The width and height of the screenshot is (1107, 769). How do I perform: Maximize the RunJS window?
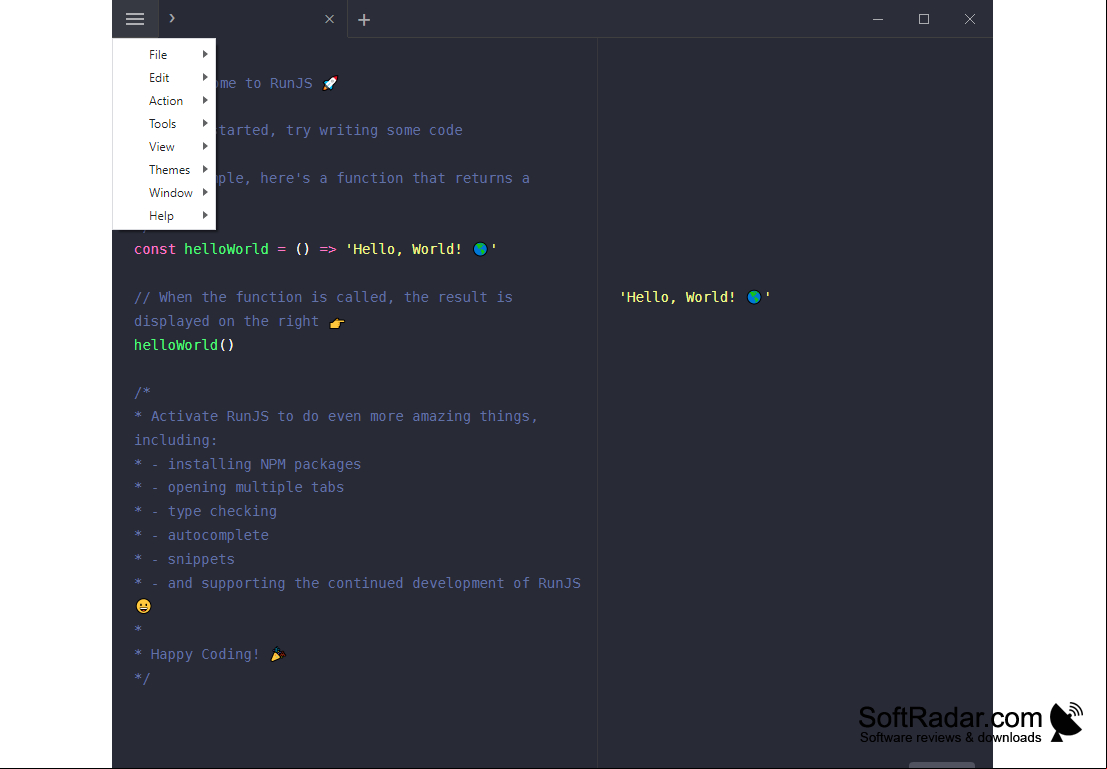coord(923,19)
